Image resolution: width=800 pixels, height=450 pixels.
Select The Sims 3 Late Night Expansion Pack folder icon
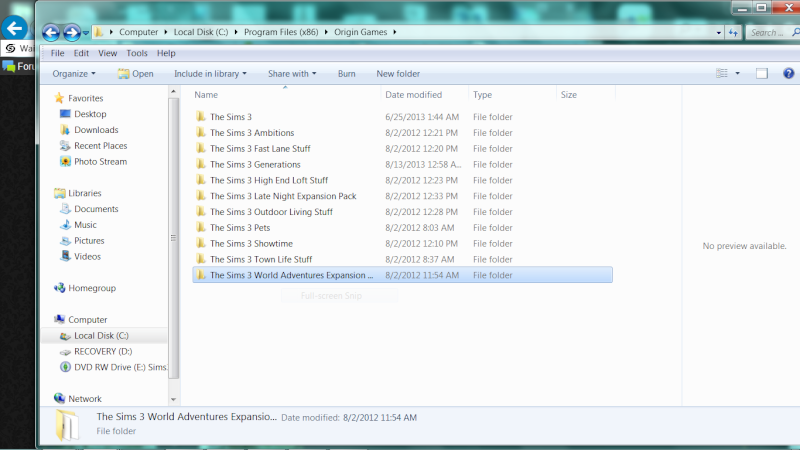pos(201,195)
